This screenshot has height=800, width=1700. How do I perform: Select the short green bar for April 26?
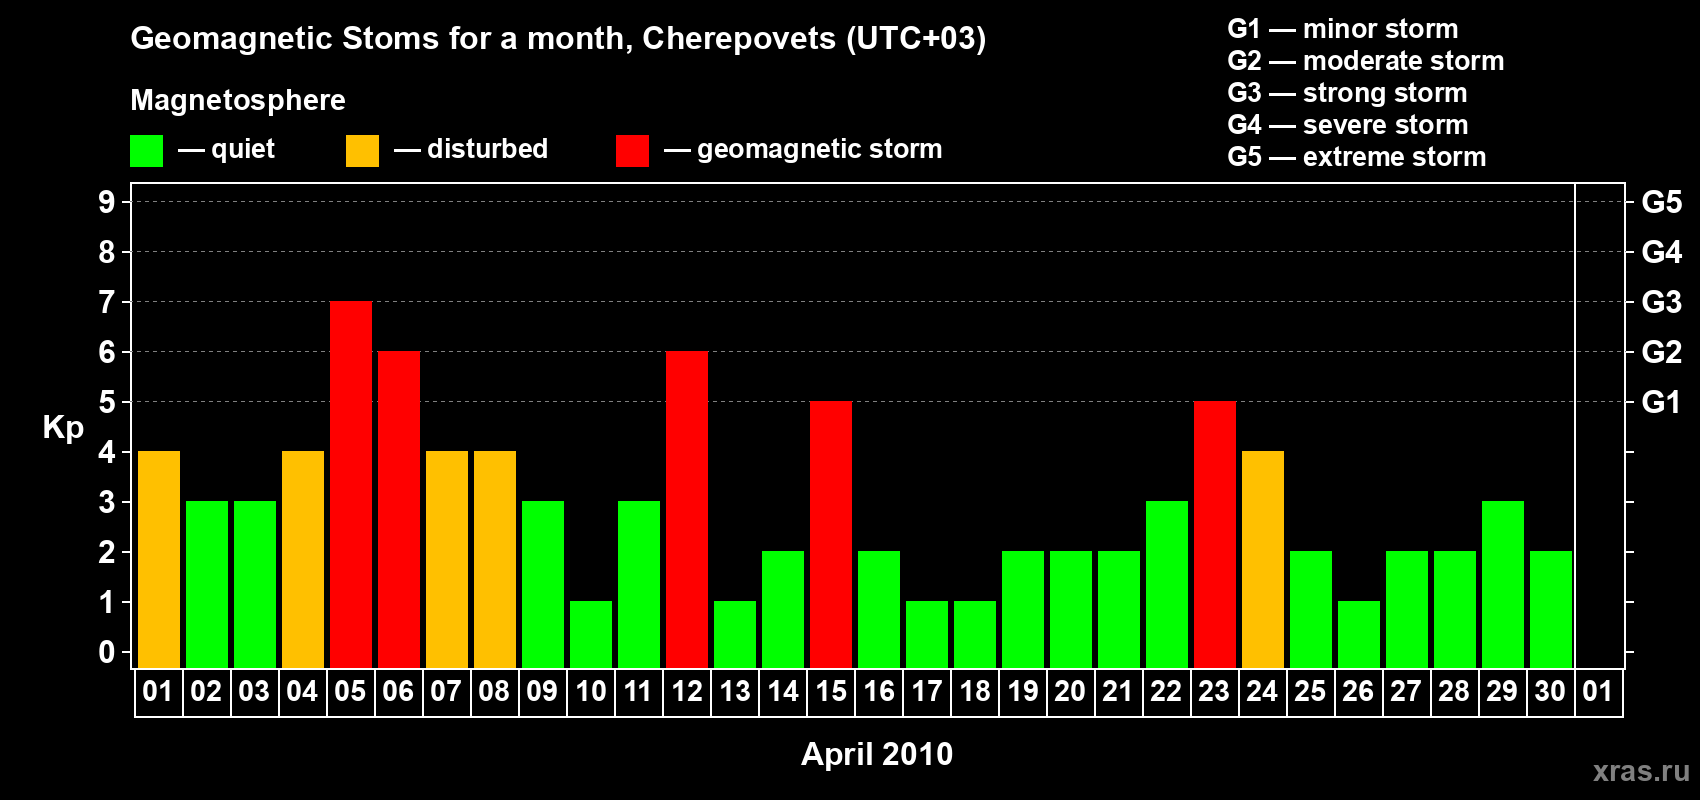1359,635
